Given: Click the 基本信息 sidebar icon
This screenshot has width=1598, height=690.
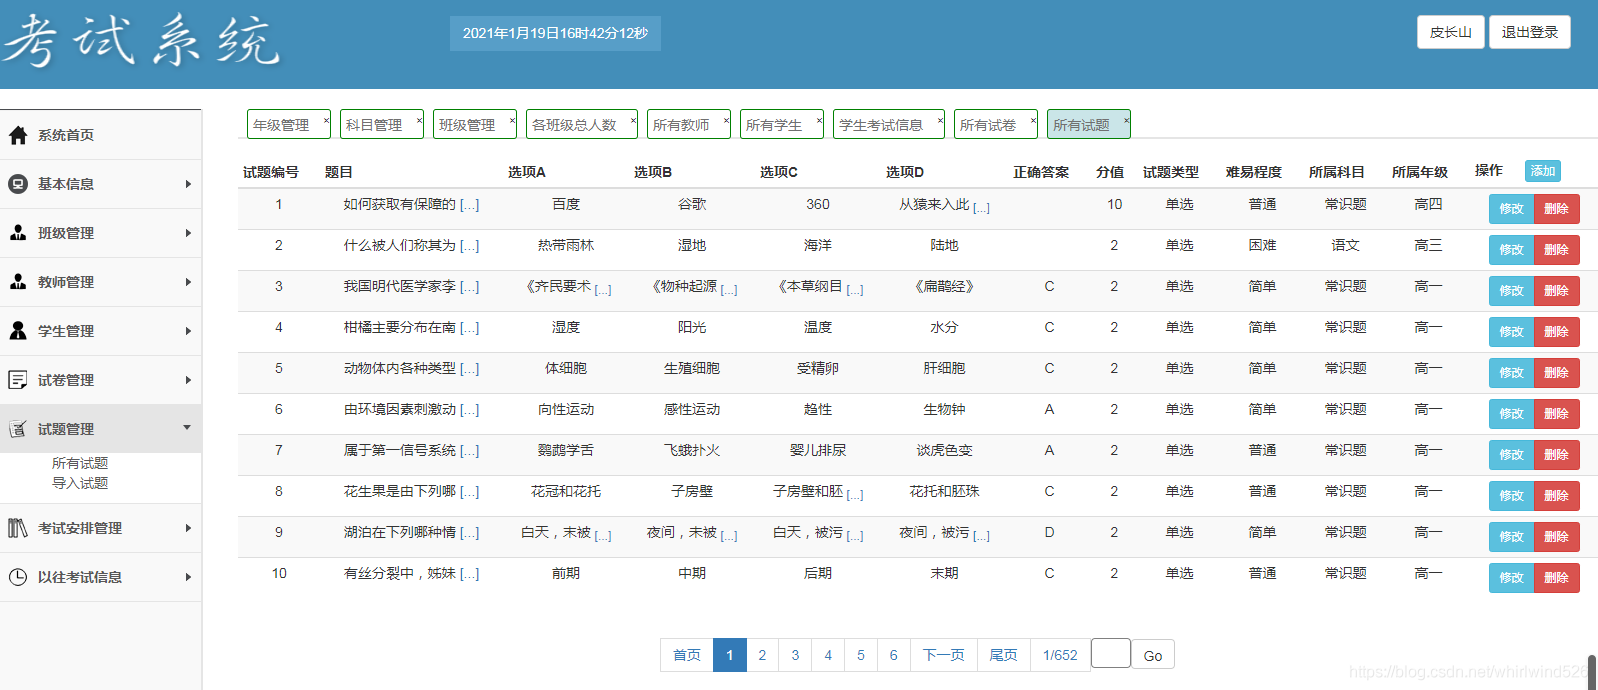Looking at the screenshot, I should (x=18, y=184).
